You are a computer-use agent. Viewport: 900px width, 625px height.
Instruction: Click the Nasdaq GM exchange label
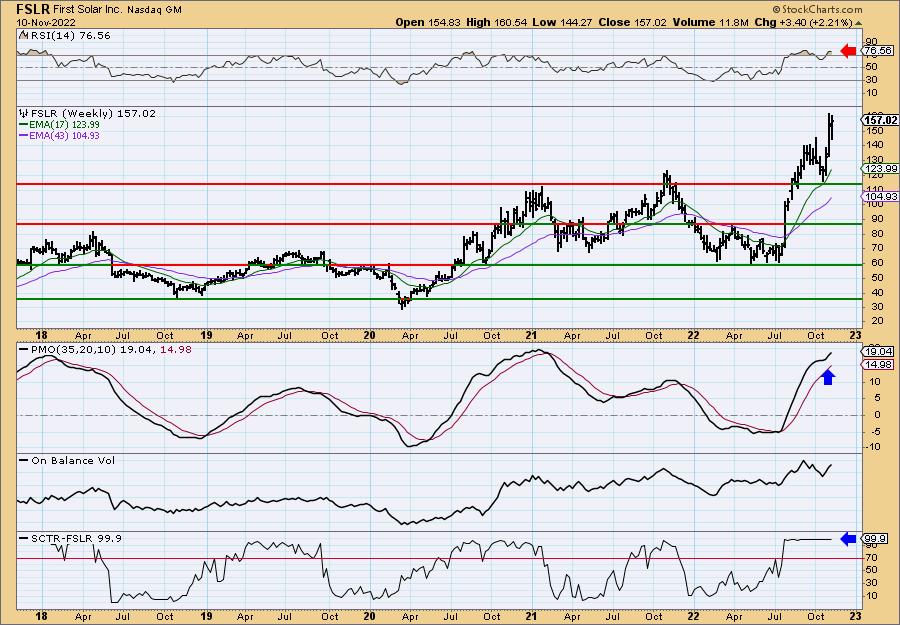pyautogui.click(x=152, y=10)
